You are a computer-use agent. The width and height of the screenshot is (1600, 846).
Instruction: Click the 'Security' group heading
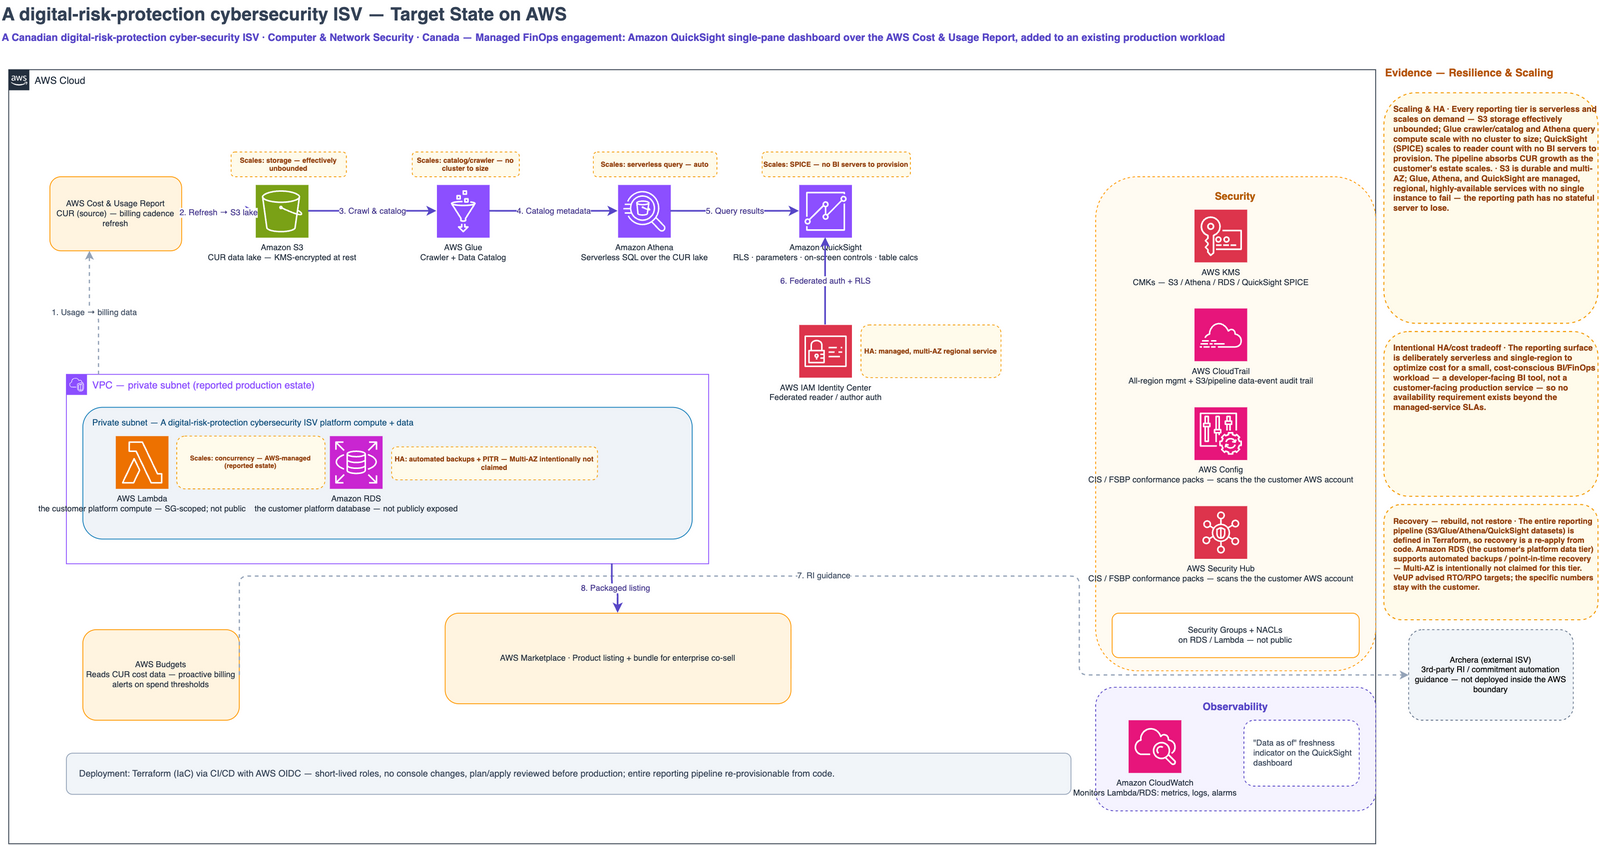pyautogui.click(x=1235, y=196)
